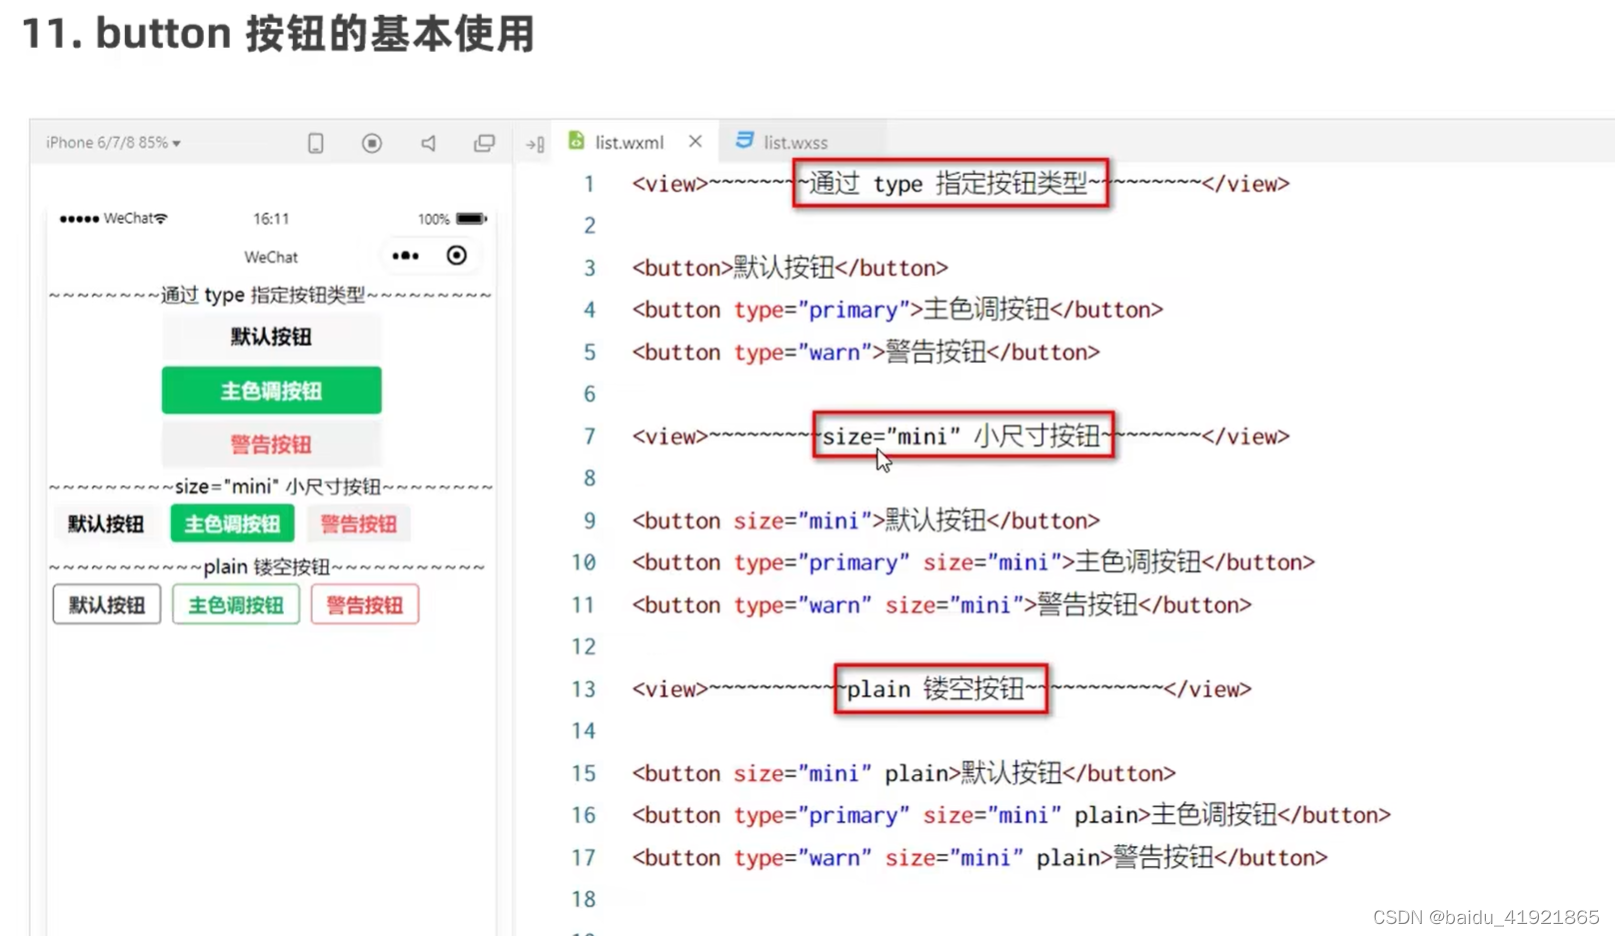The width and height of the screenshot is (1615, 936).
Task: Click the 小尺寸按钮 text on line 7
Action: pyautogui.click(x=1037, y=436)
